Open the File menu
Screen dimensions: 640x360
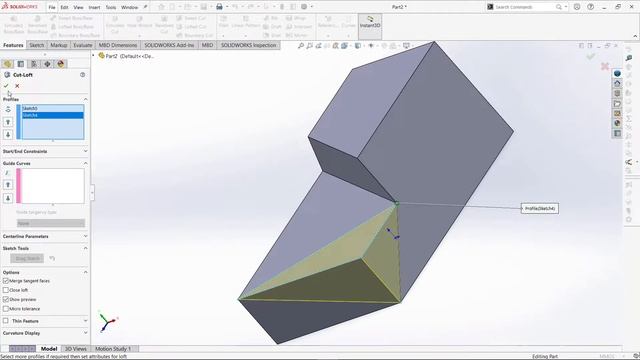52,7
